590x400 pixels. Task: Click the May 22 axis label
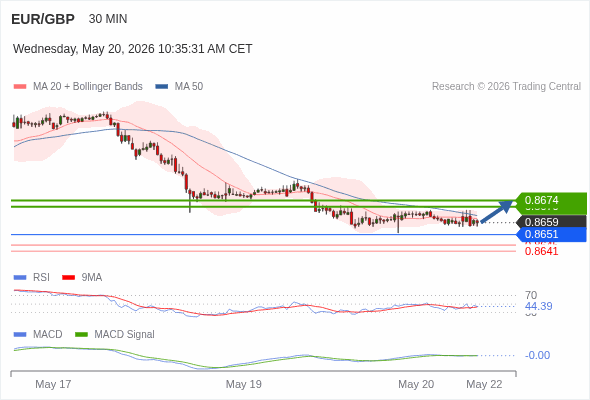click(484, 384)
